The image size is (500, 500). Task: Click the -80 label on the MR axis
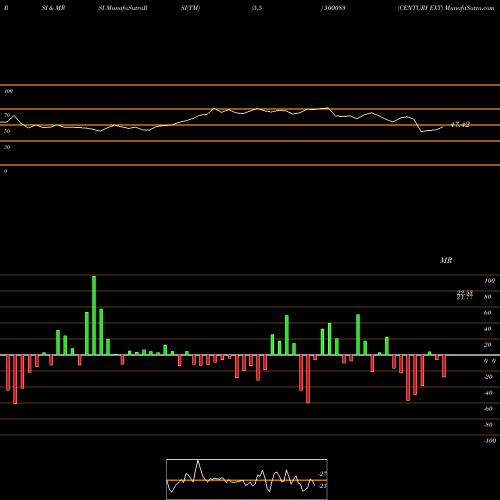[x=488, y=425]
